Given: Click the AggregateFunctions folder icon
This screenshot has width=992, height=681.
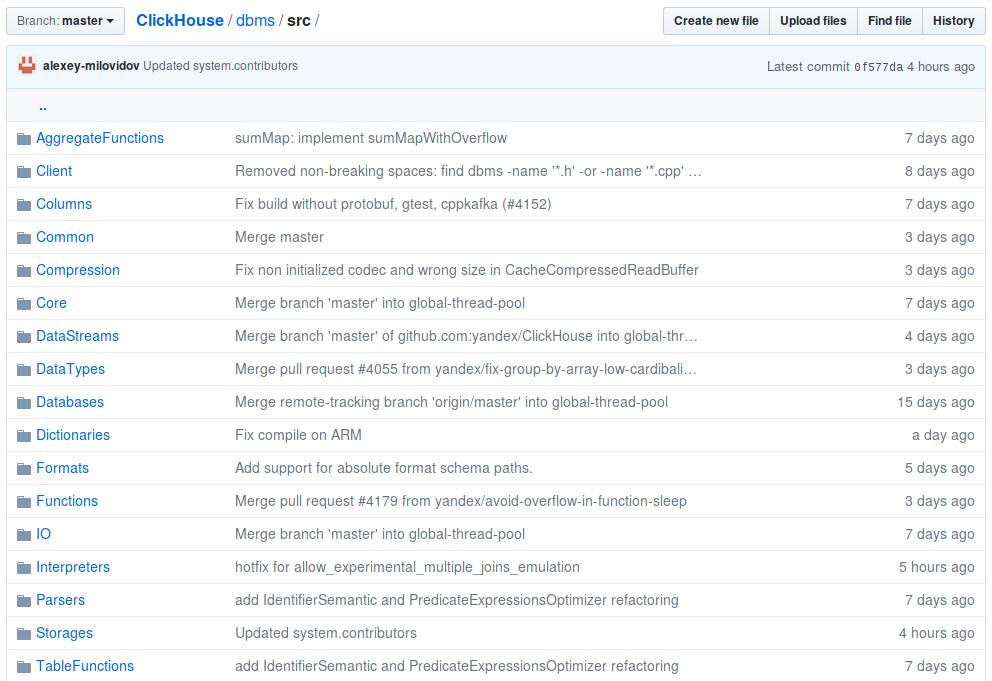Looking at the screenshot, I should pos(24,139).
